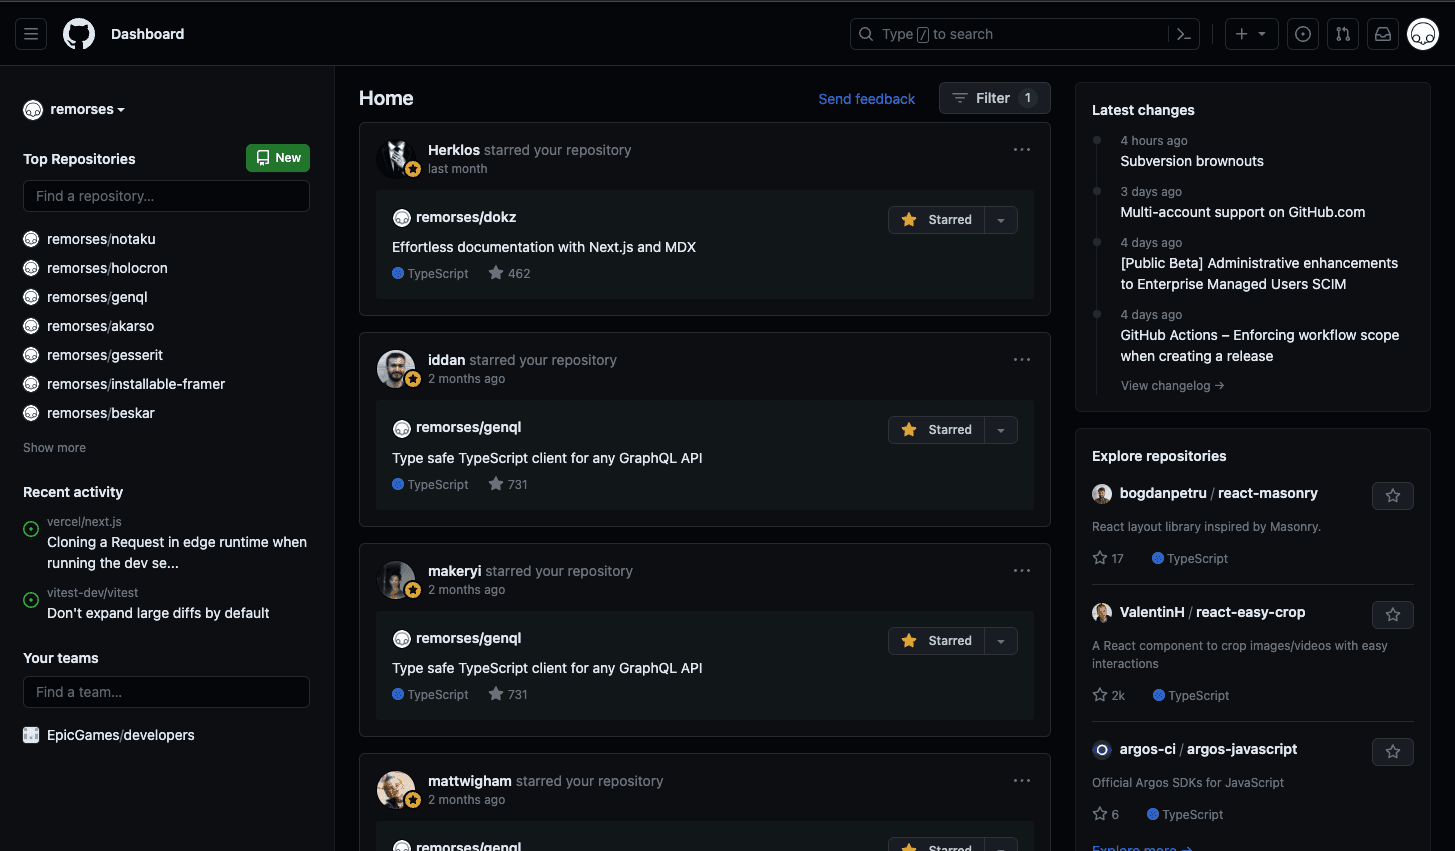Open the iddan user avatar

[396, 368]
